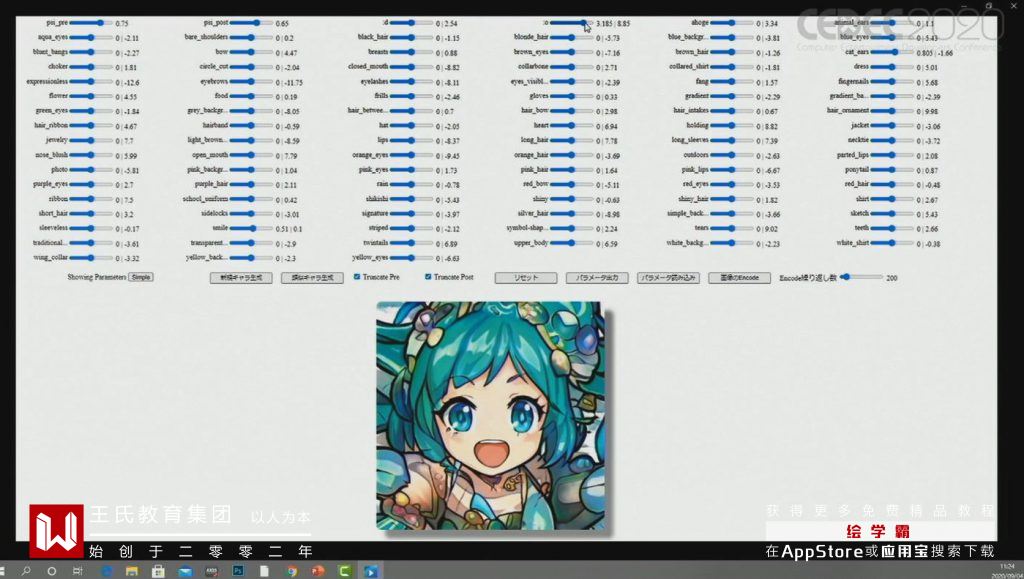
Task: Adjust the yellow_eyes slider
Action: coord(411,258)
